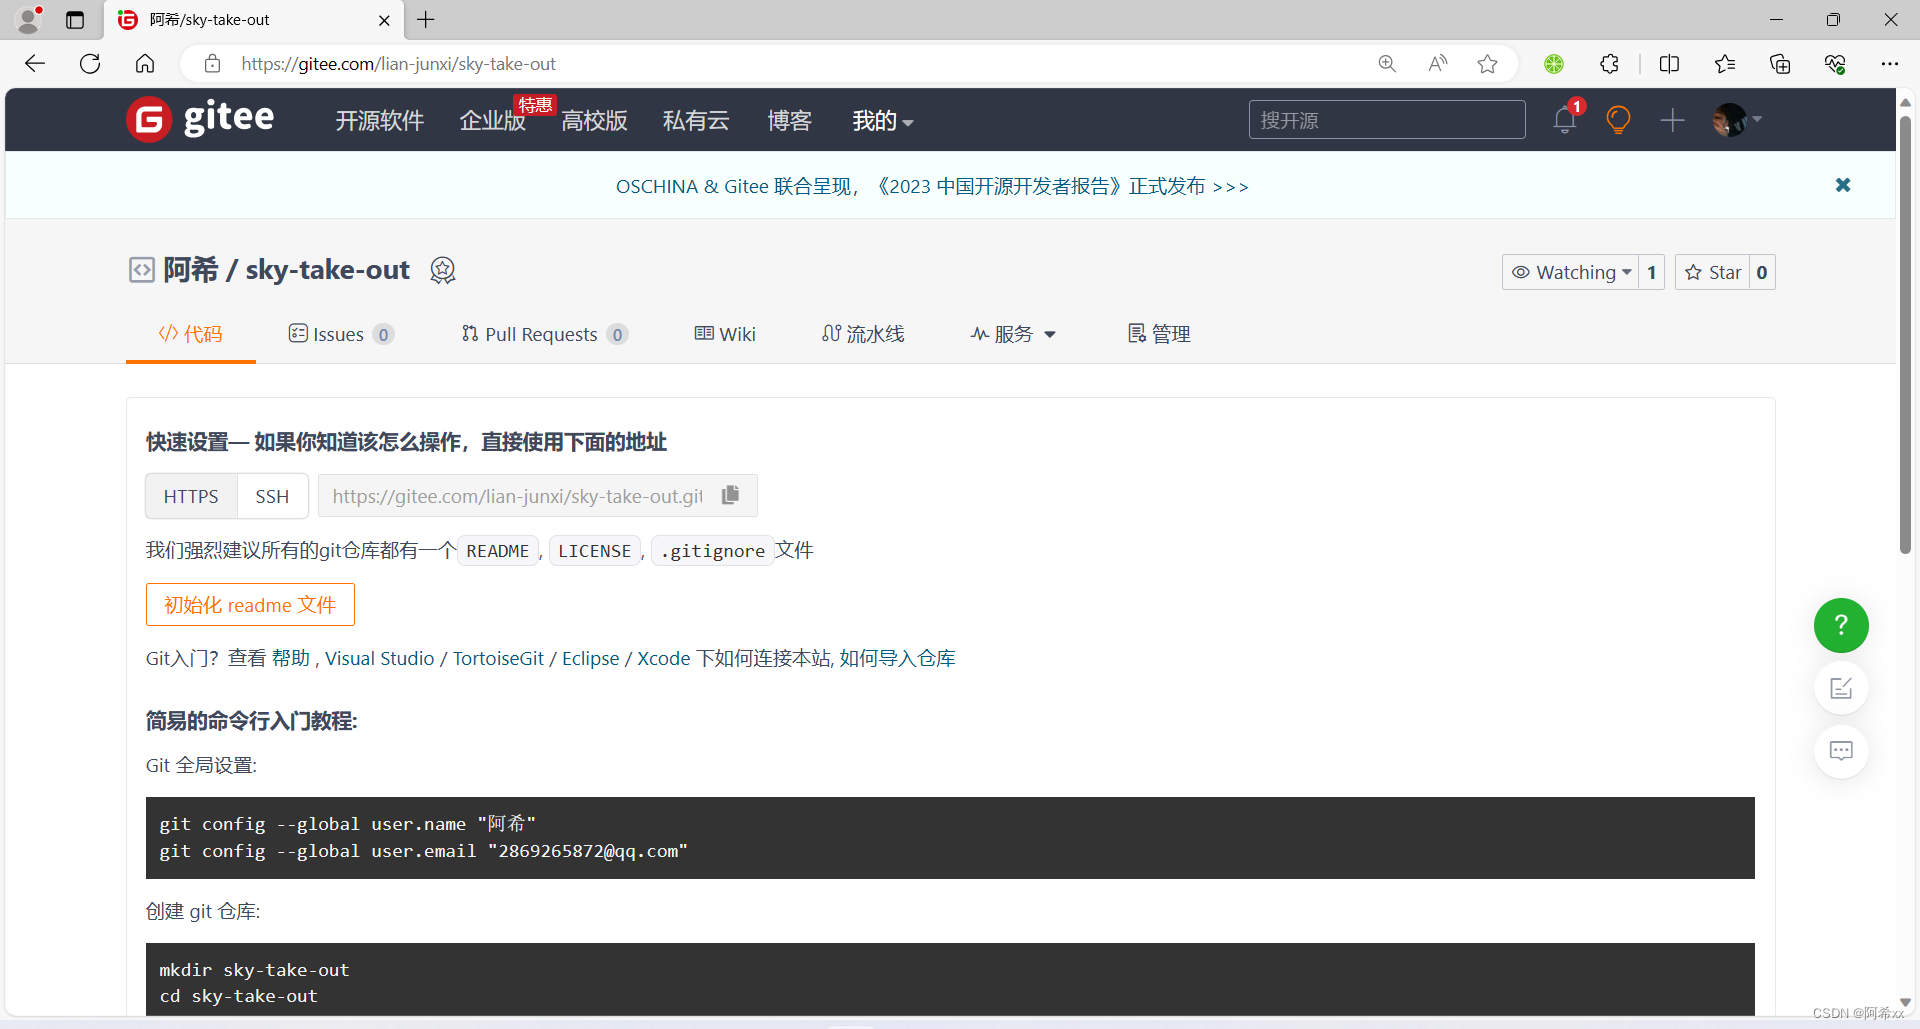Viewport: 1920px width, 1029px height.
Task: Click the lightbulb feedback icon
Action: [x=1618, y=120]
